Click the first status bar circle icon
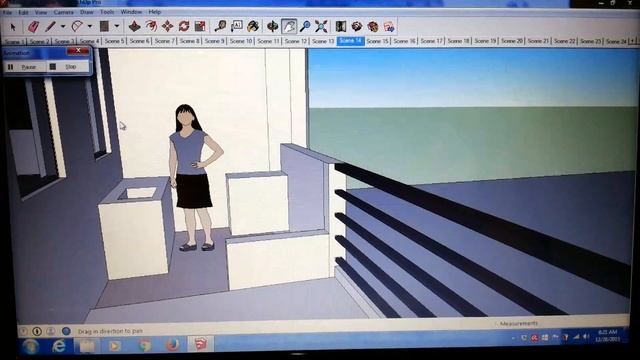 [24, 331]
